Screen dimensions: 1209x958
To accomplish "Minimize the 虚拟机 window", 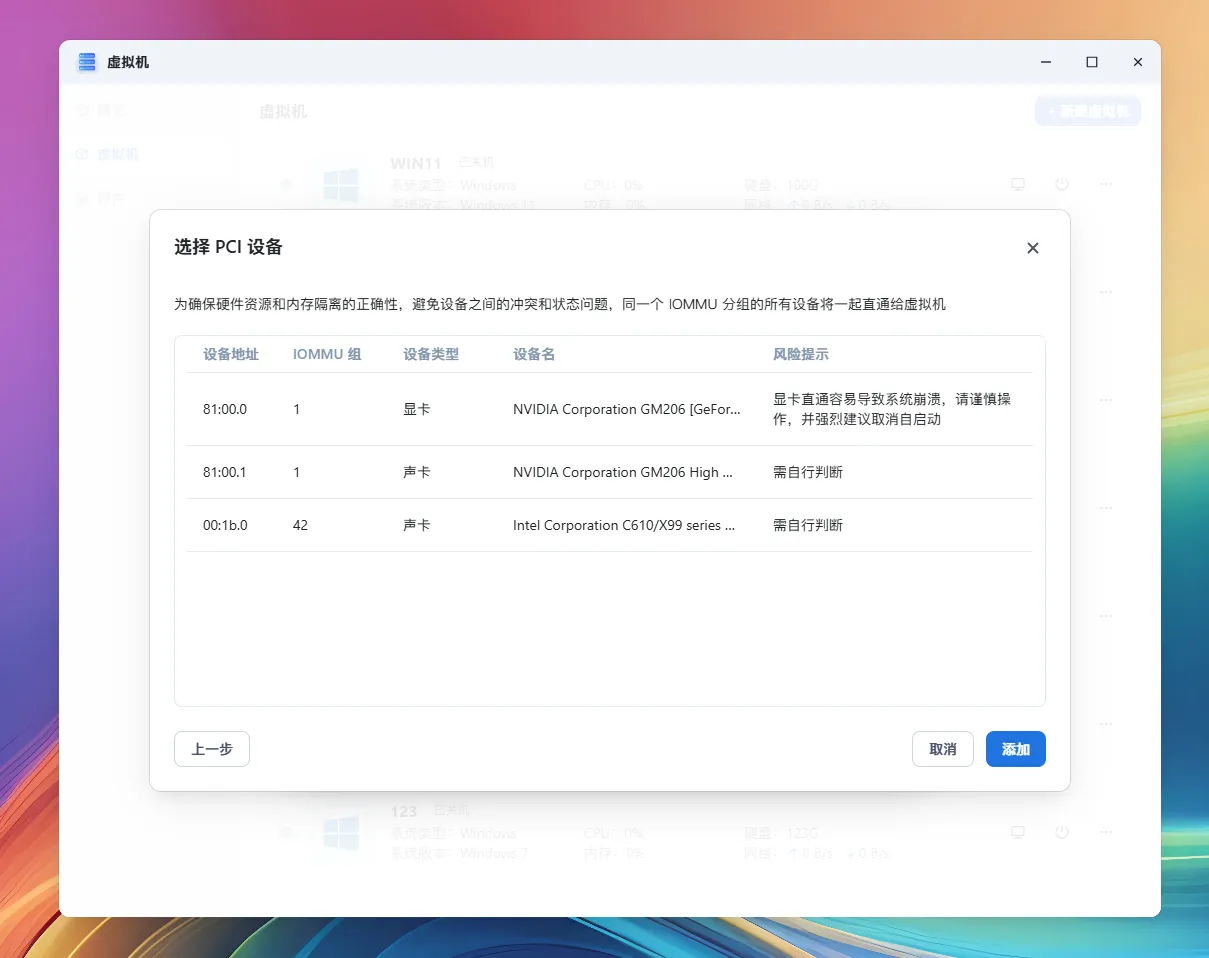I will (x=1046, y=62).
